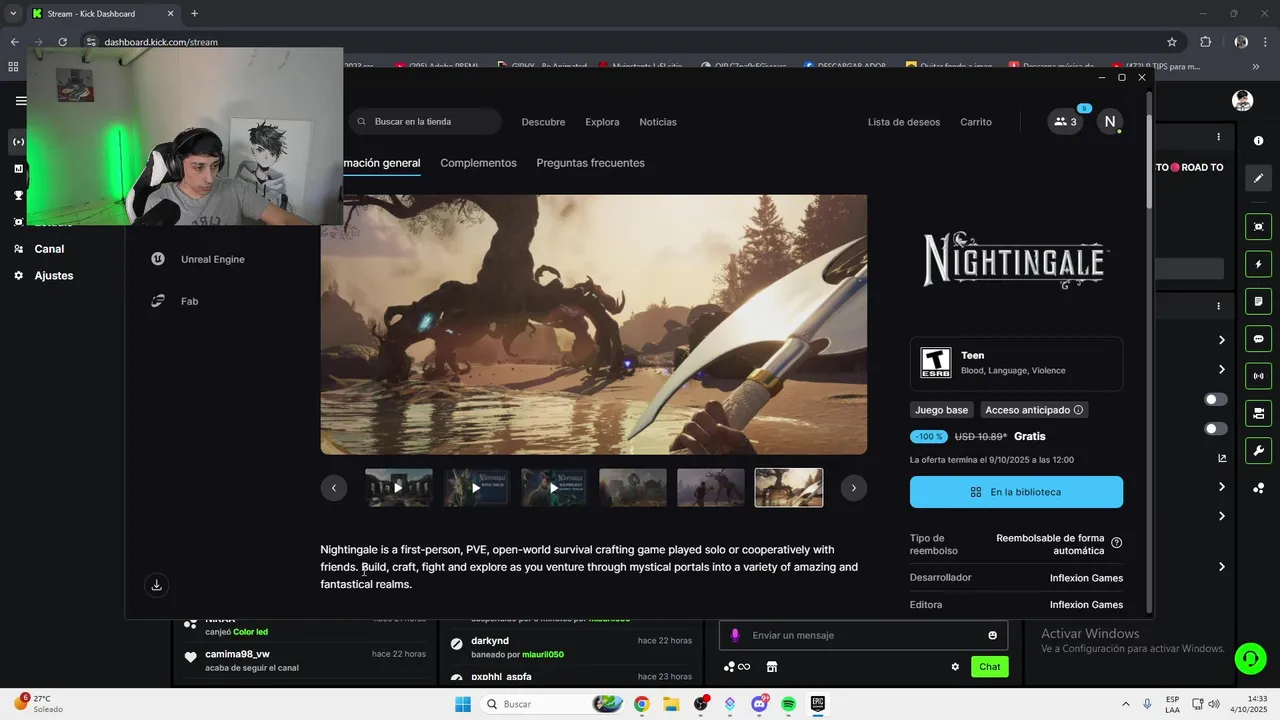
Task: Open the lower three-dot panel menu
Action: click(1218, 306)
